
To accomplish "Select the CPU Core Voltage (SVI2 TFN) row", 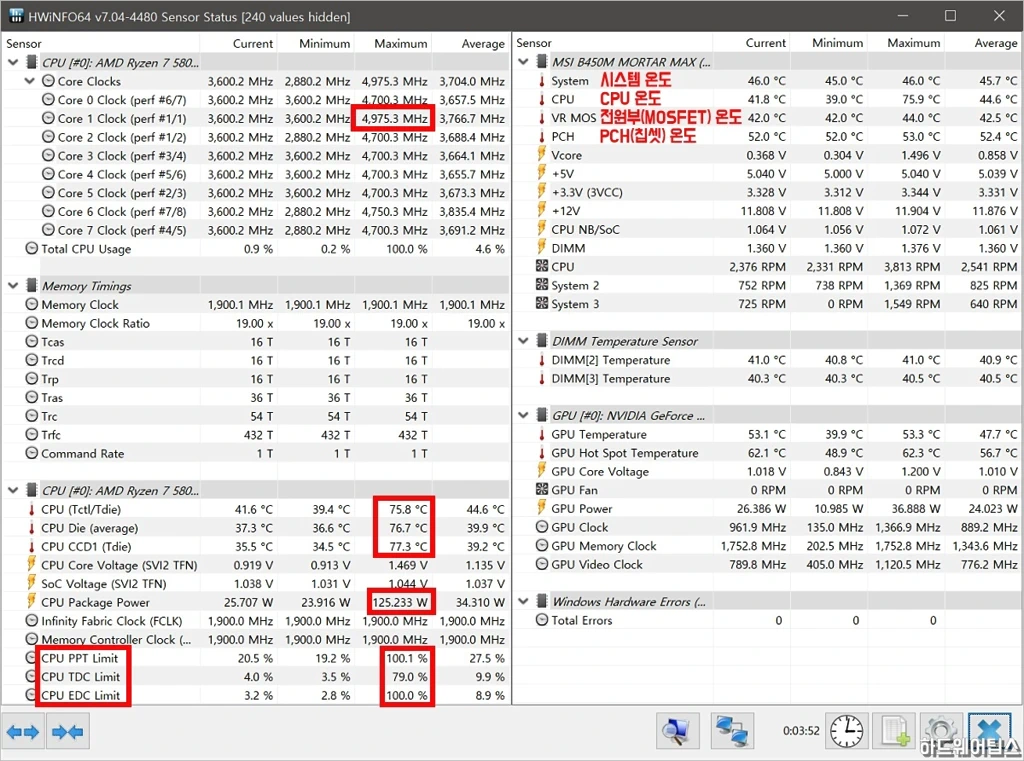I will coord(255,565).
